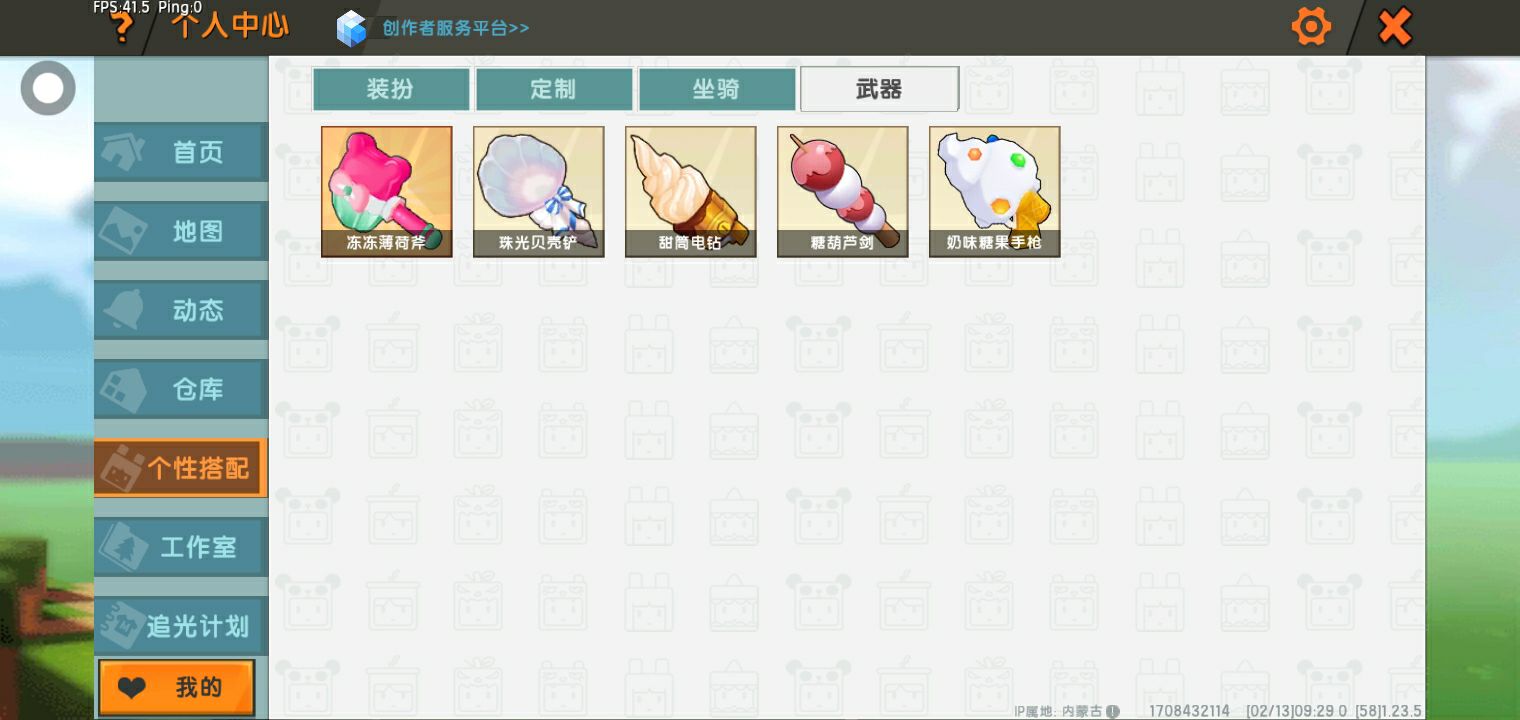This screenshot has width=1520, height=720.
Task: Tap the creator platform blue cube icon
Action: 351,28
